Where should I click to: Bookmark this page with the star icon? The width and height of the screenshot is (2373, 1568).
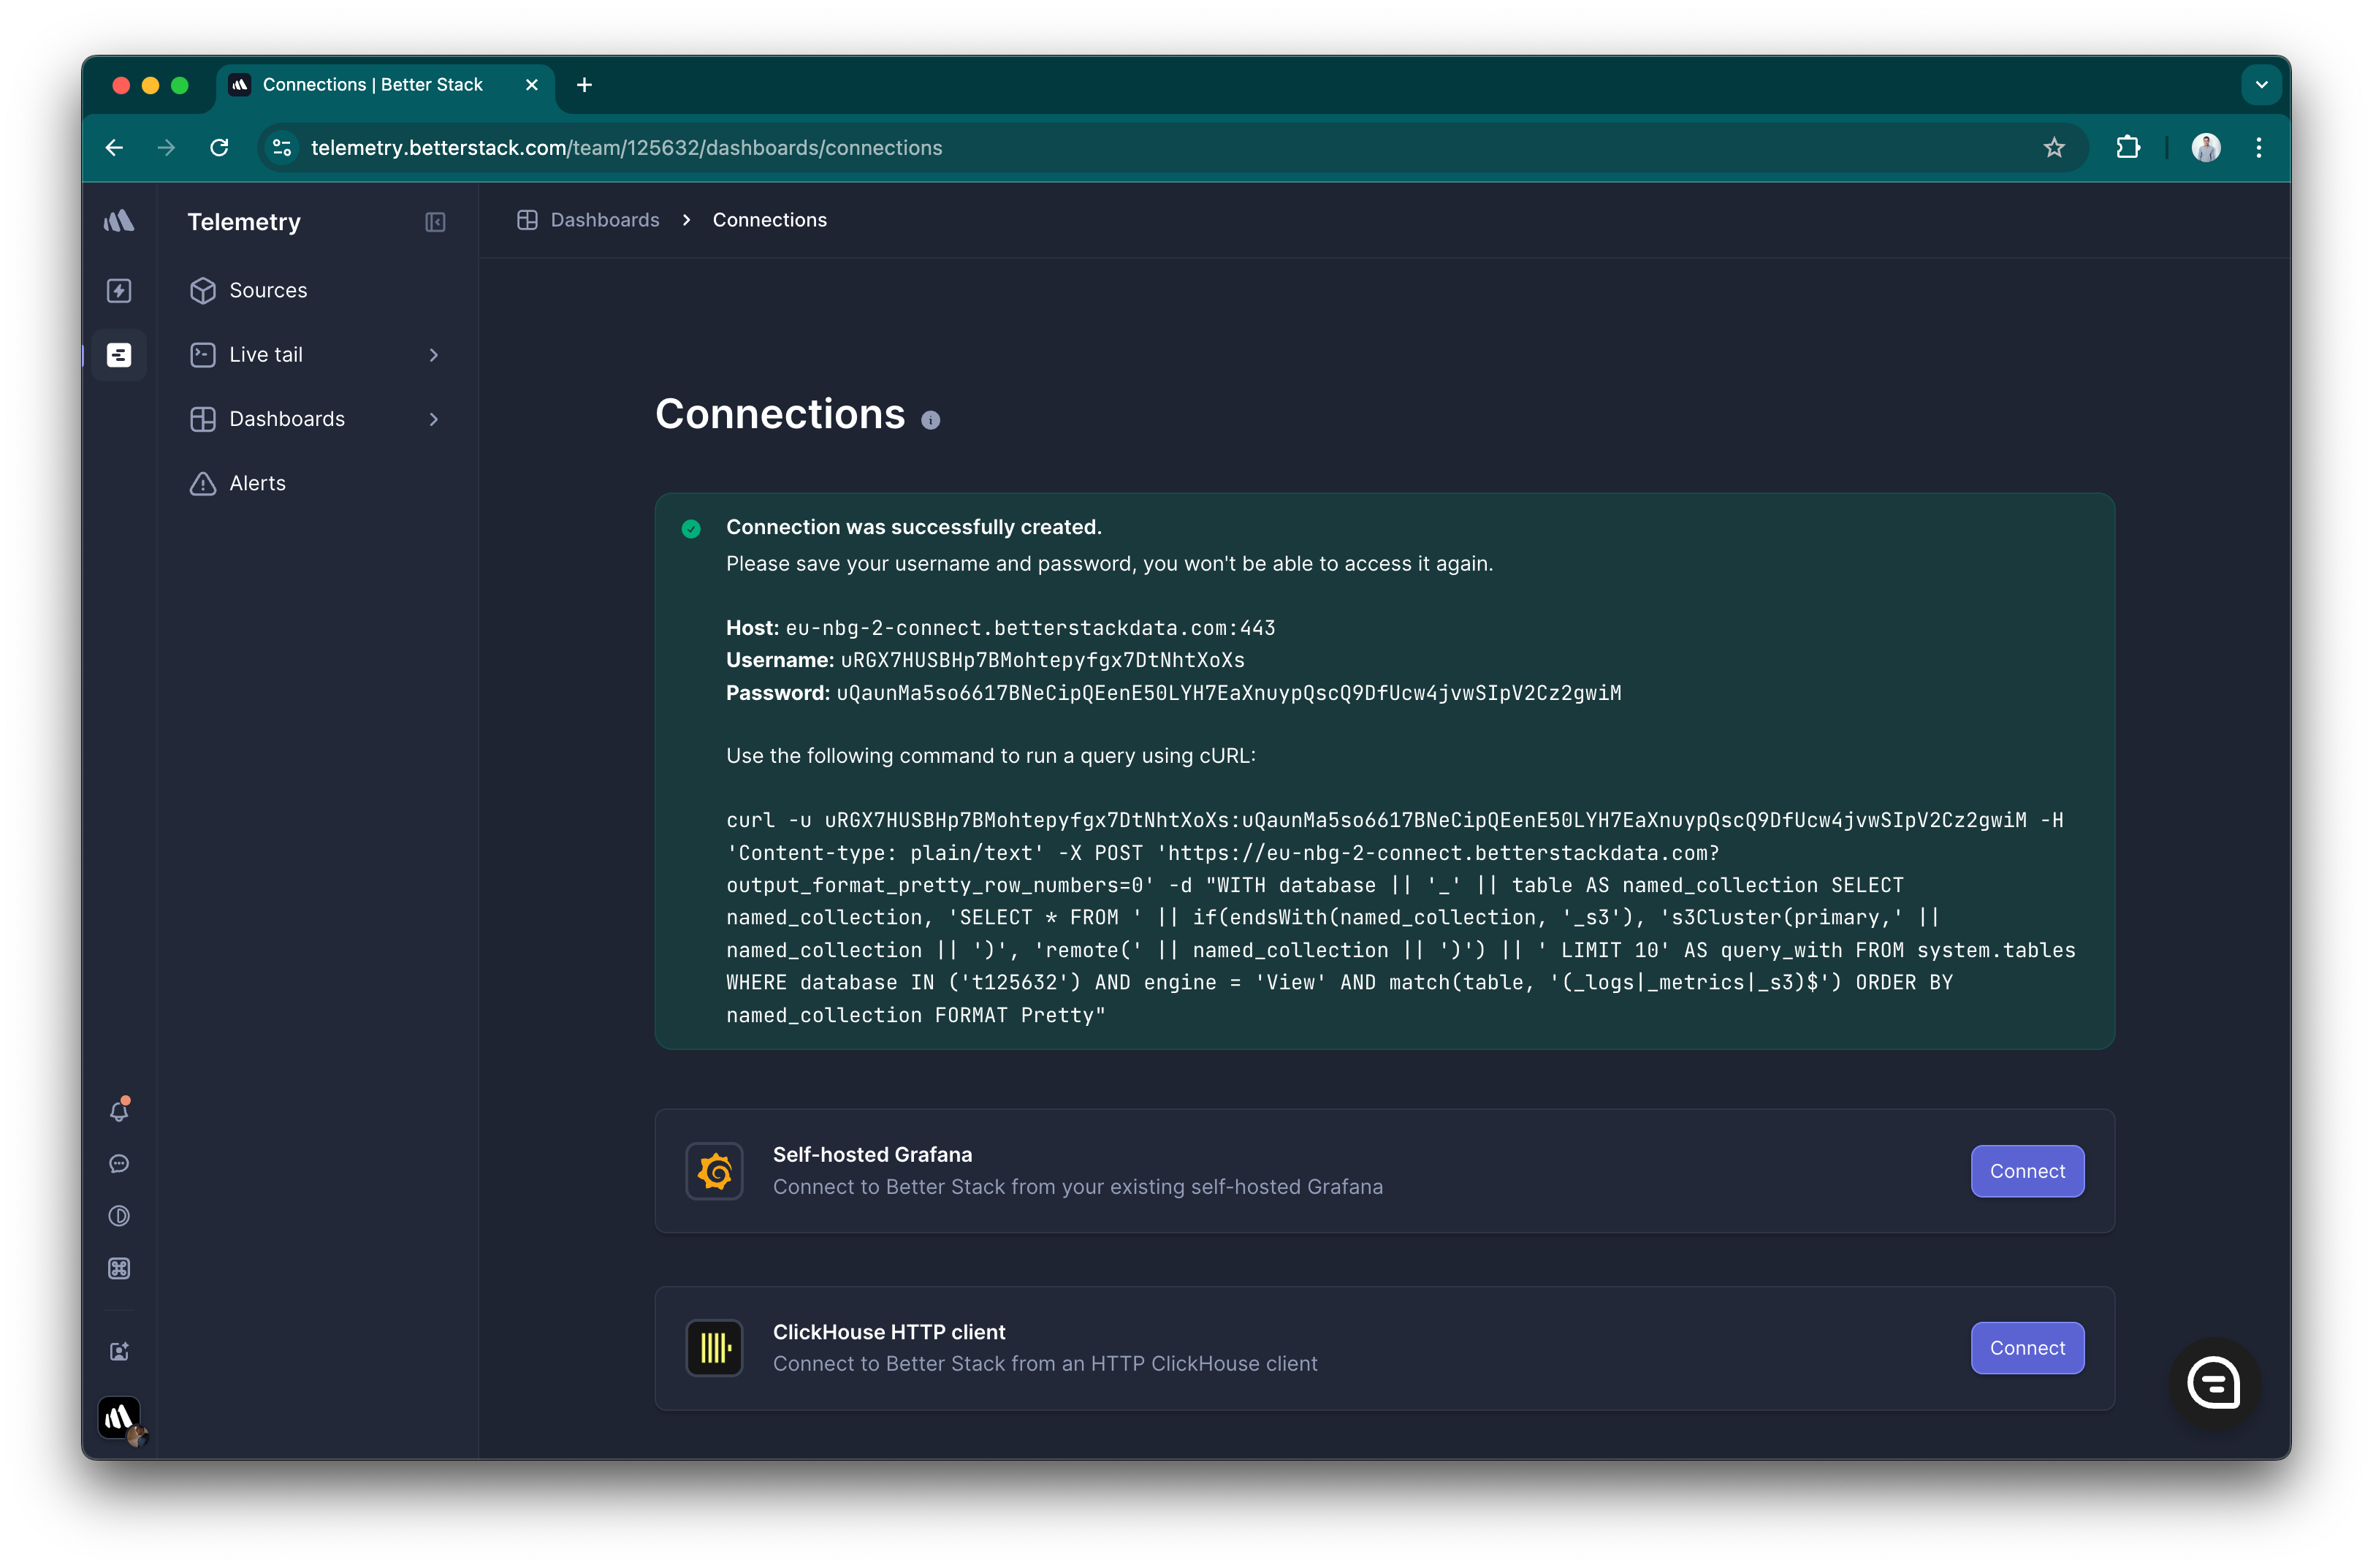pyautogui.click(x=2054, y=148)
